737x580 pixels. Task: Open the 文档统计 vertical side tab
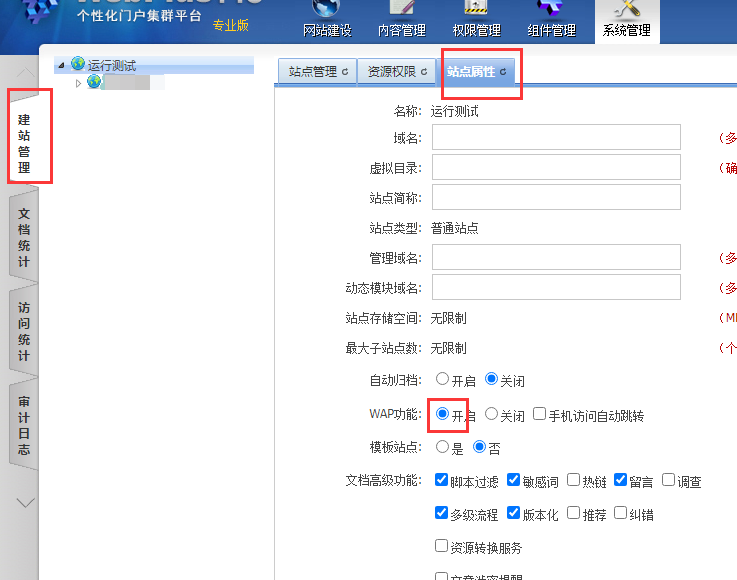[24, 238]
